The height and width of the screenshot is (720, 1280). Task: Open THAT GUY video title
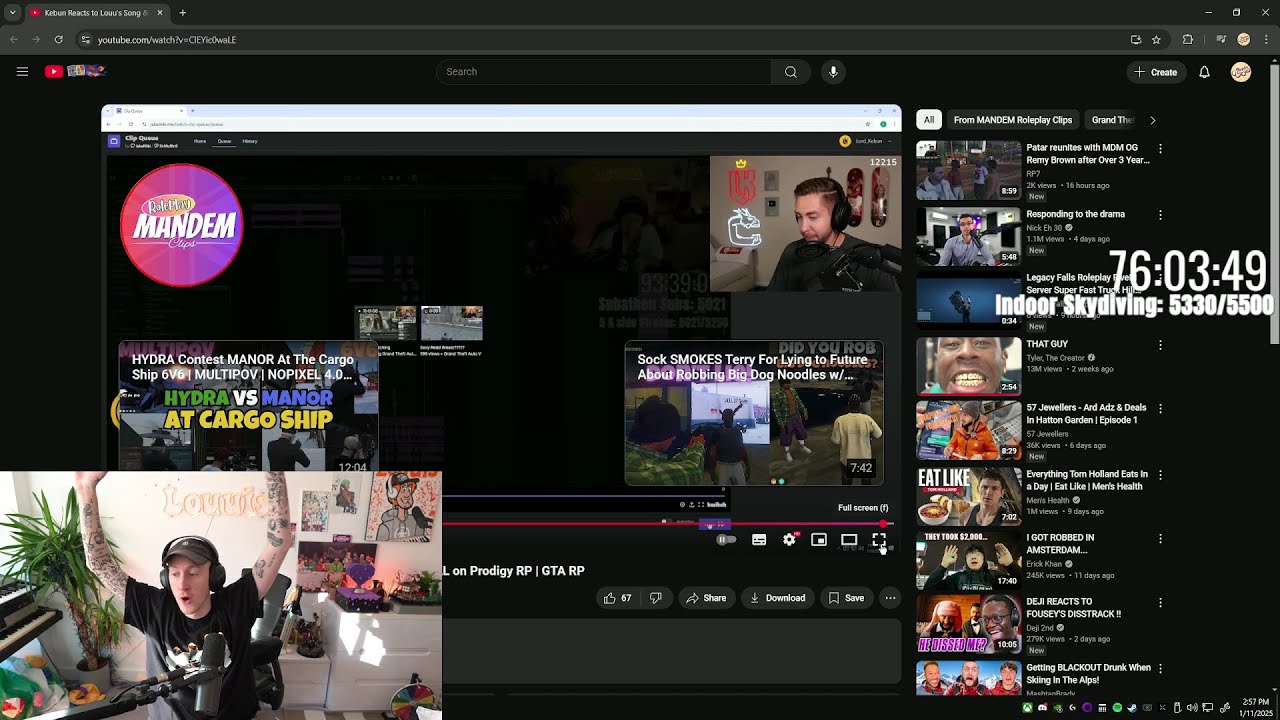tap(1047, 344)
